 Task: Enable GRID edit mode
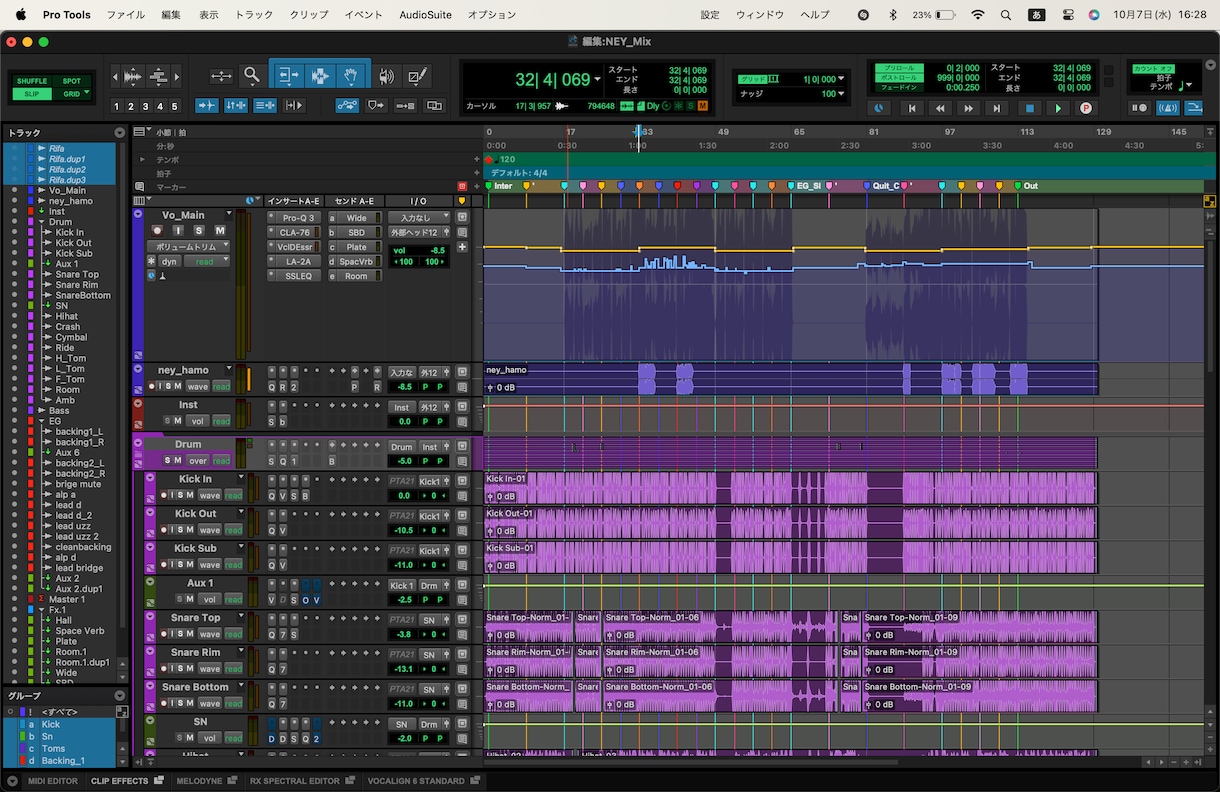pyautogui.click(x=72, y=94)
